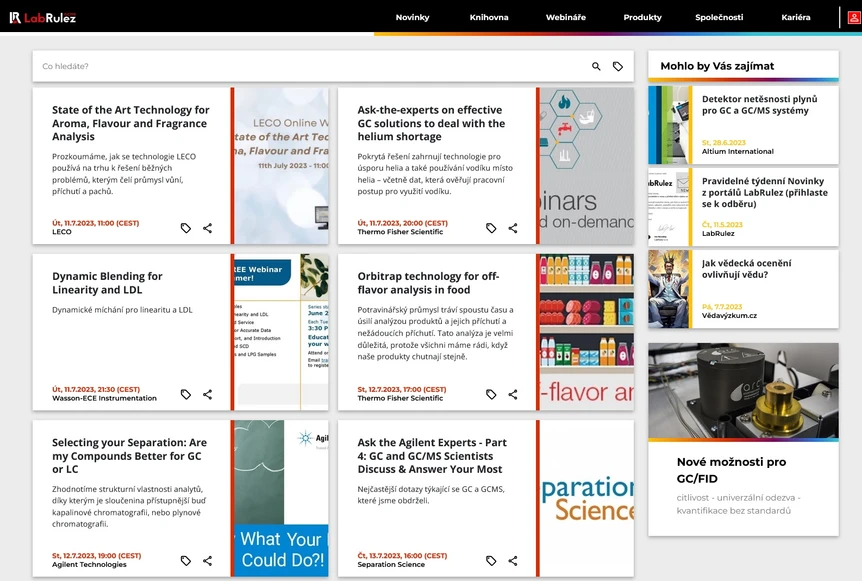The width and height of the screenshot is (862, 581).
Task: Click 'Altium International' source text
Action: [738, 151]
